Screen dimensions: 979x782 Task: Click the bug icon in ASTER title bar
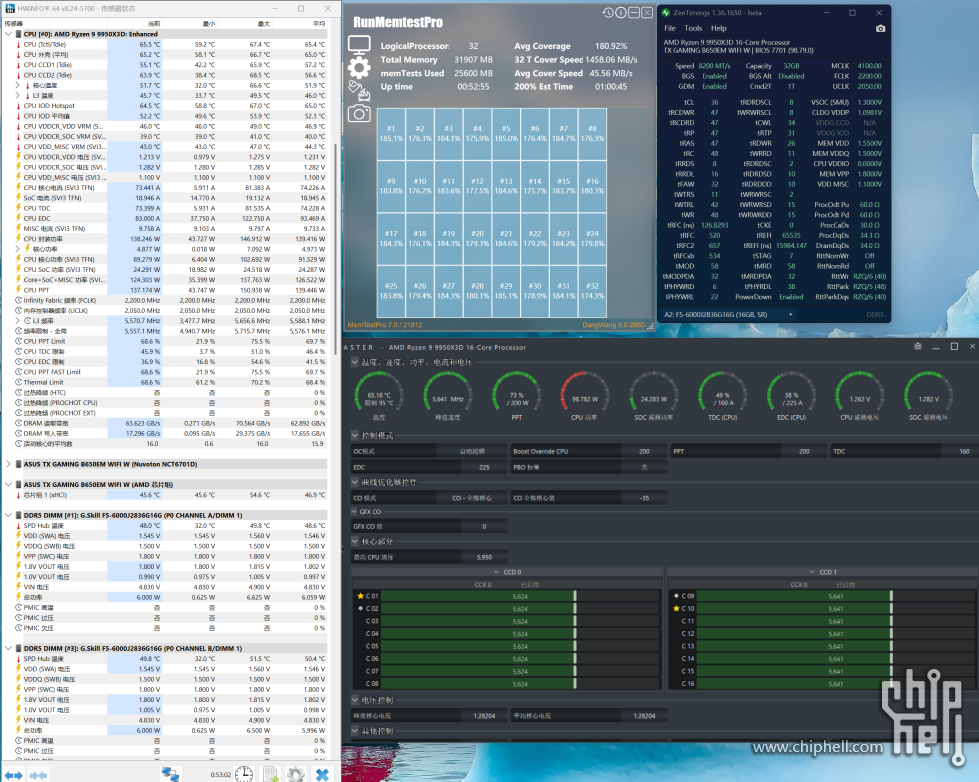(918, 347)
